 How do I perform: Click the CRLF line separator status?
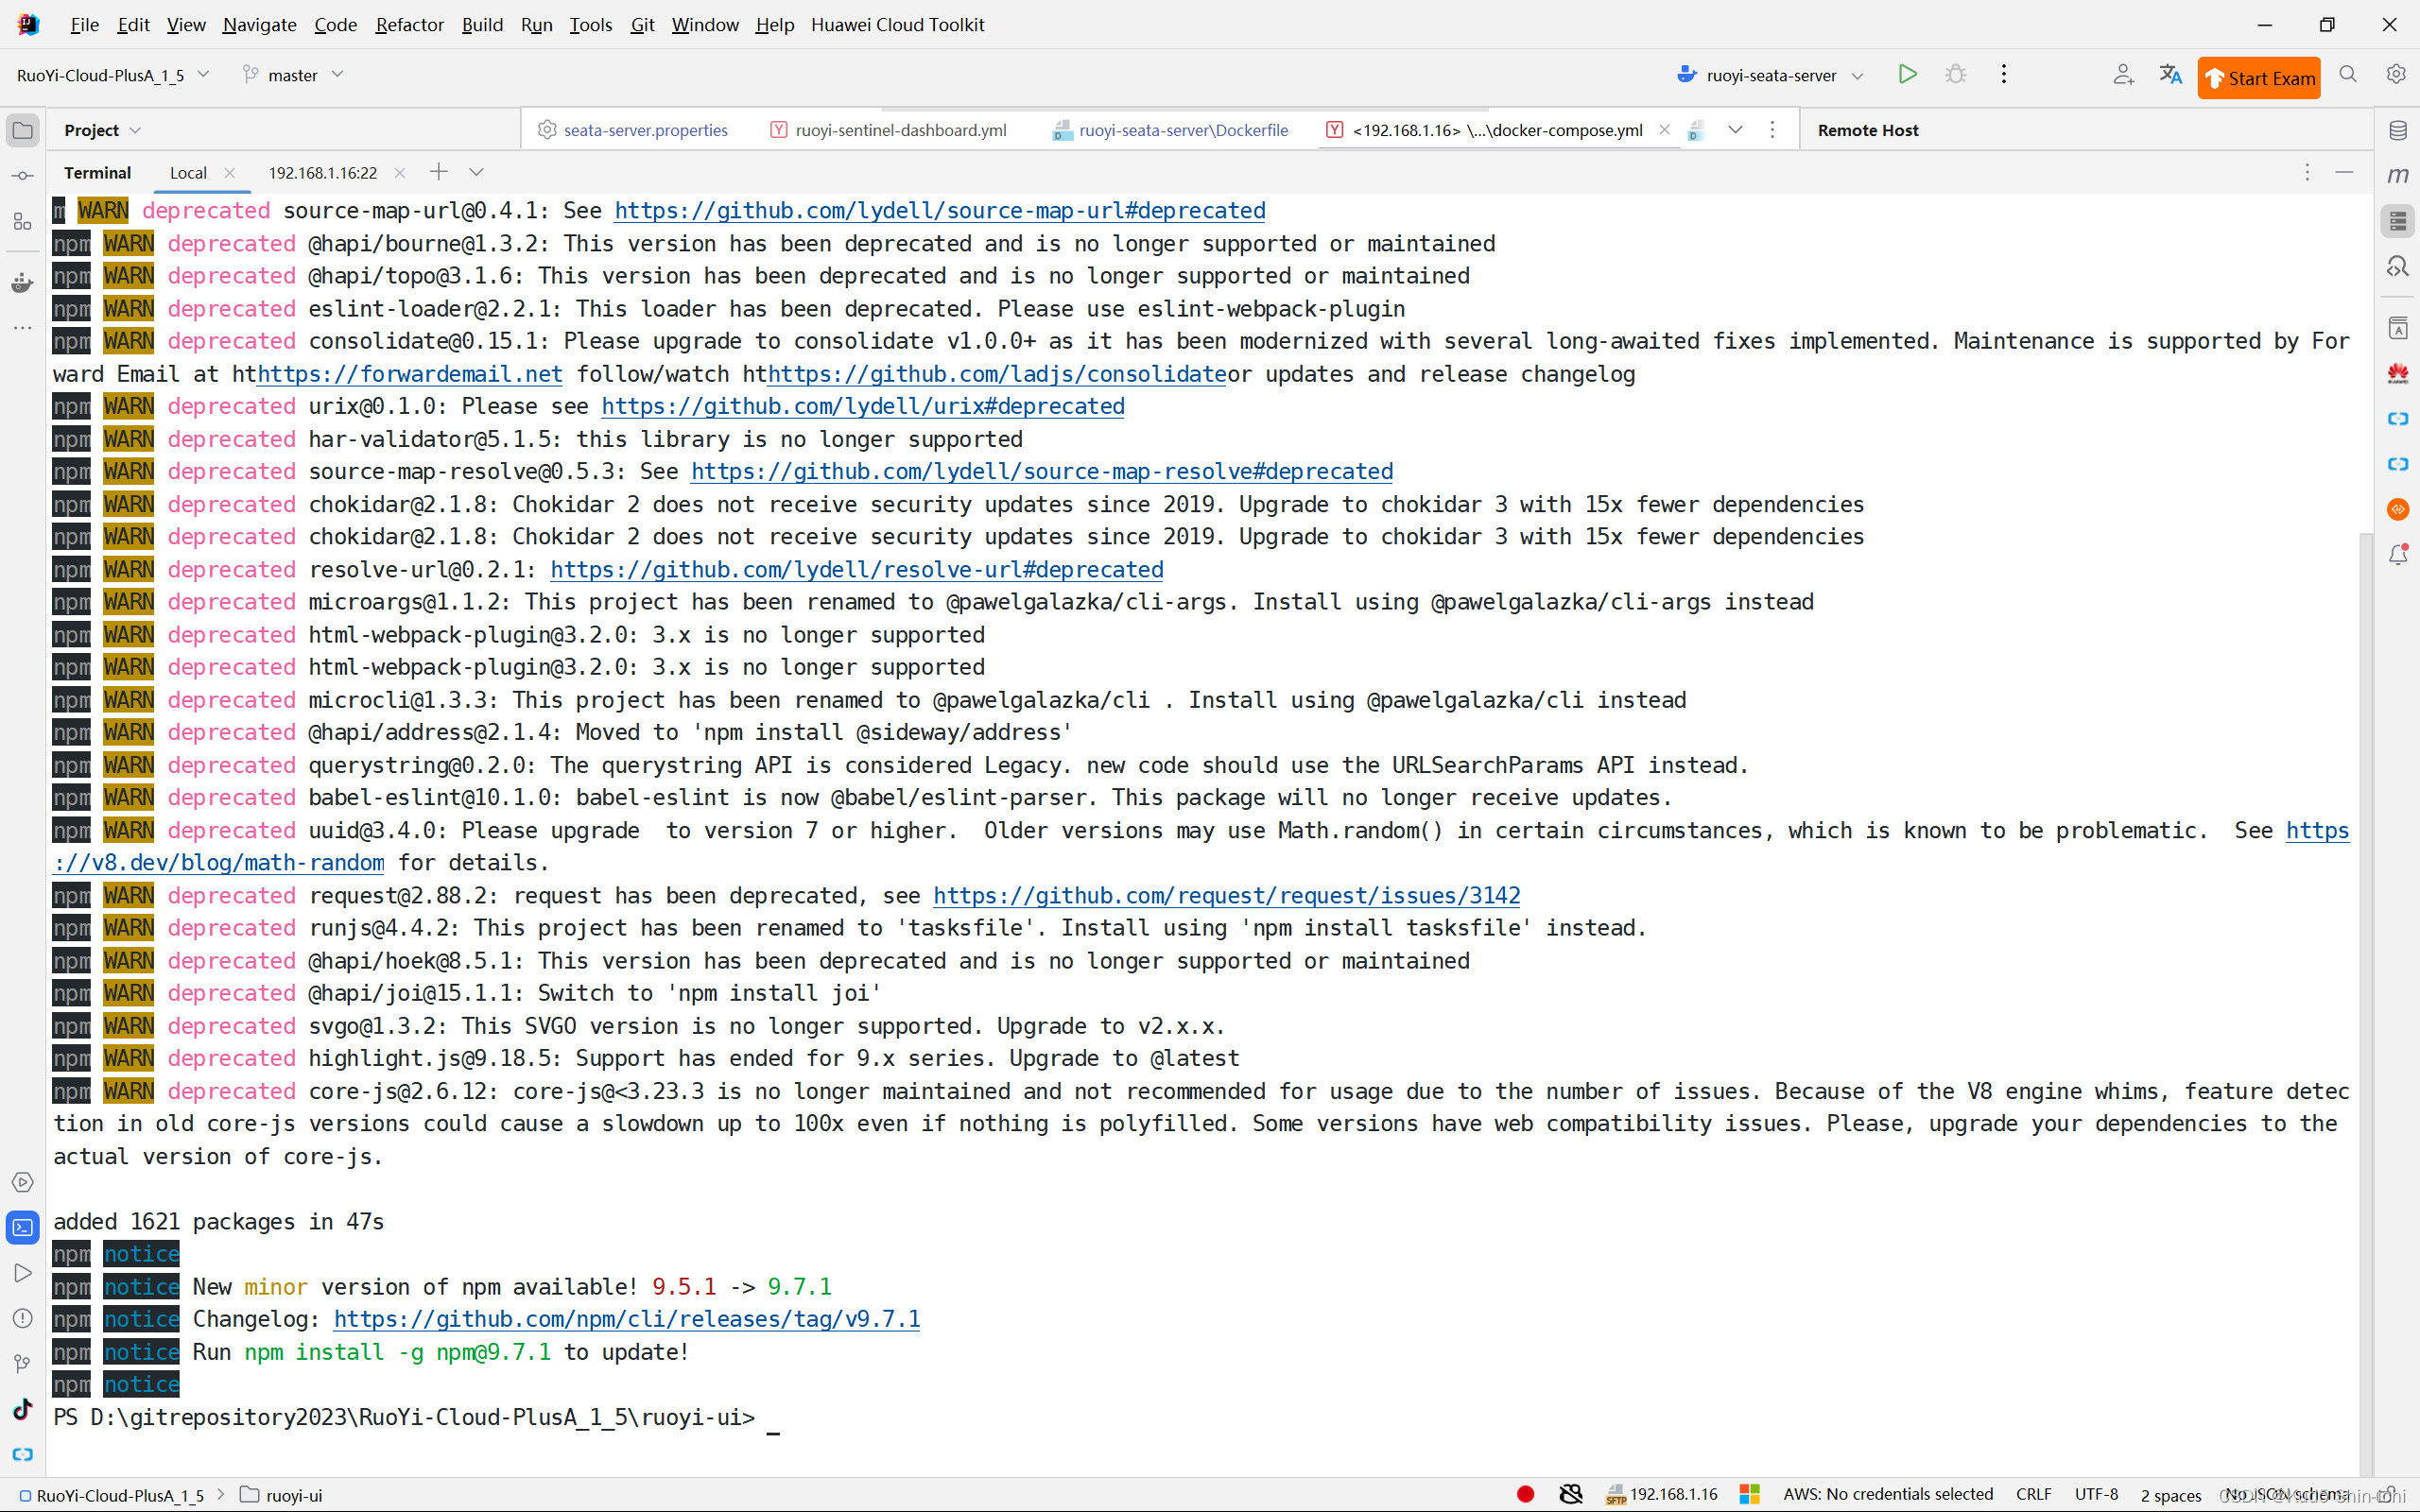tap(2033, 1494)
